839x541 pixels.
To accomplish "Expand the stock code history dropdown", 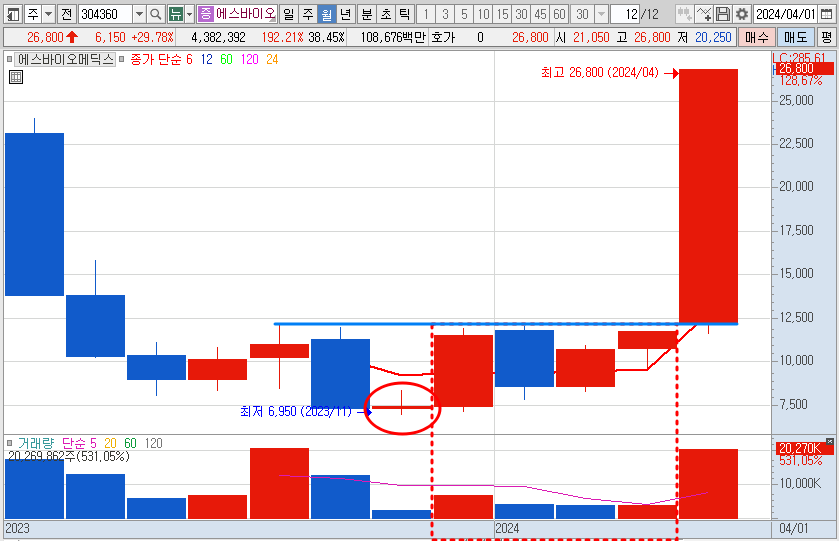I will pyautogui.click(x=139, y=14).
